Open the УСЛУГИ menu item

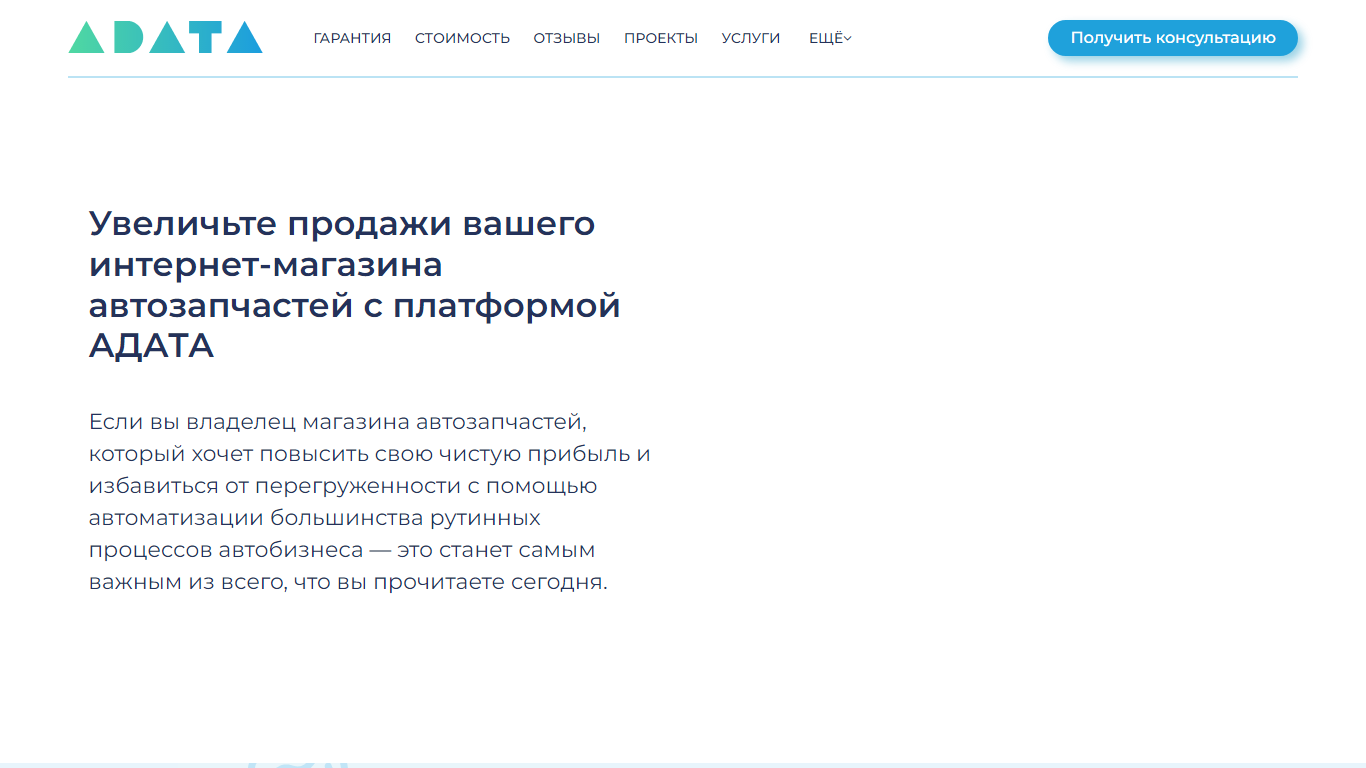coord(751,38)
